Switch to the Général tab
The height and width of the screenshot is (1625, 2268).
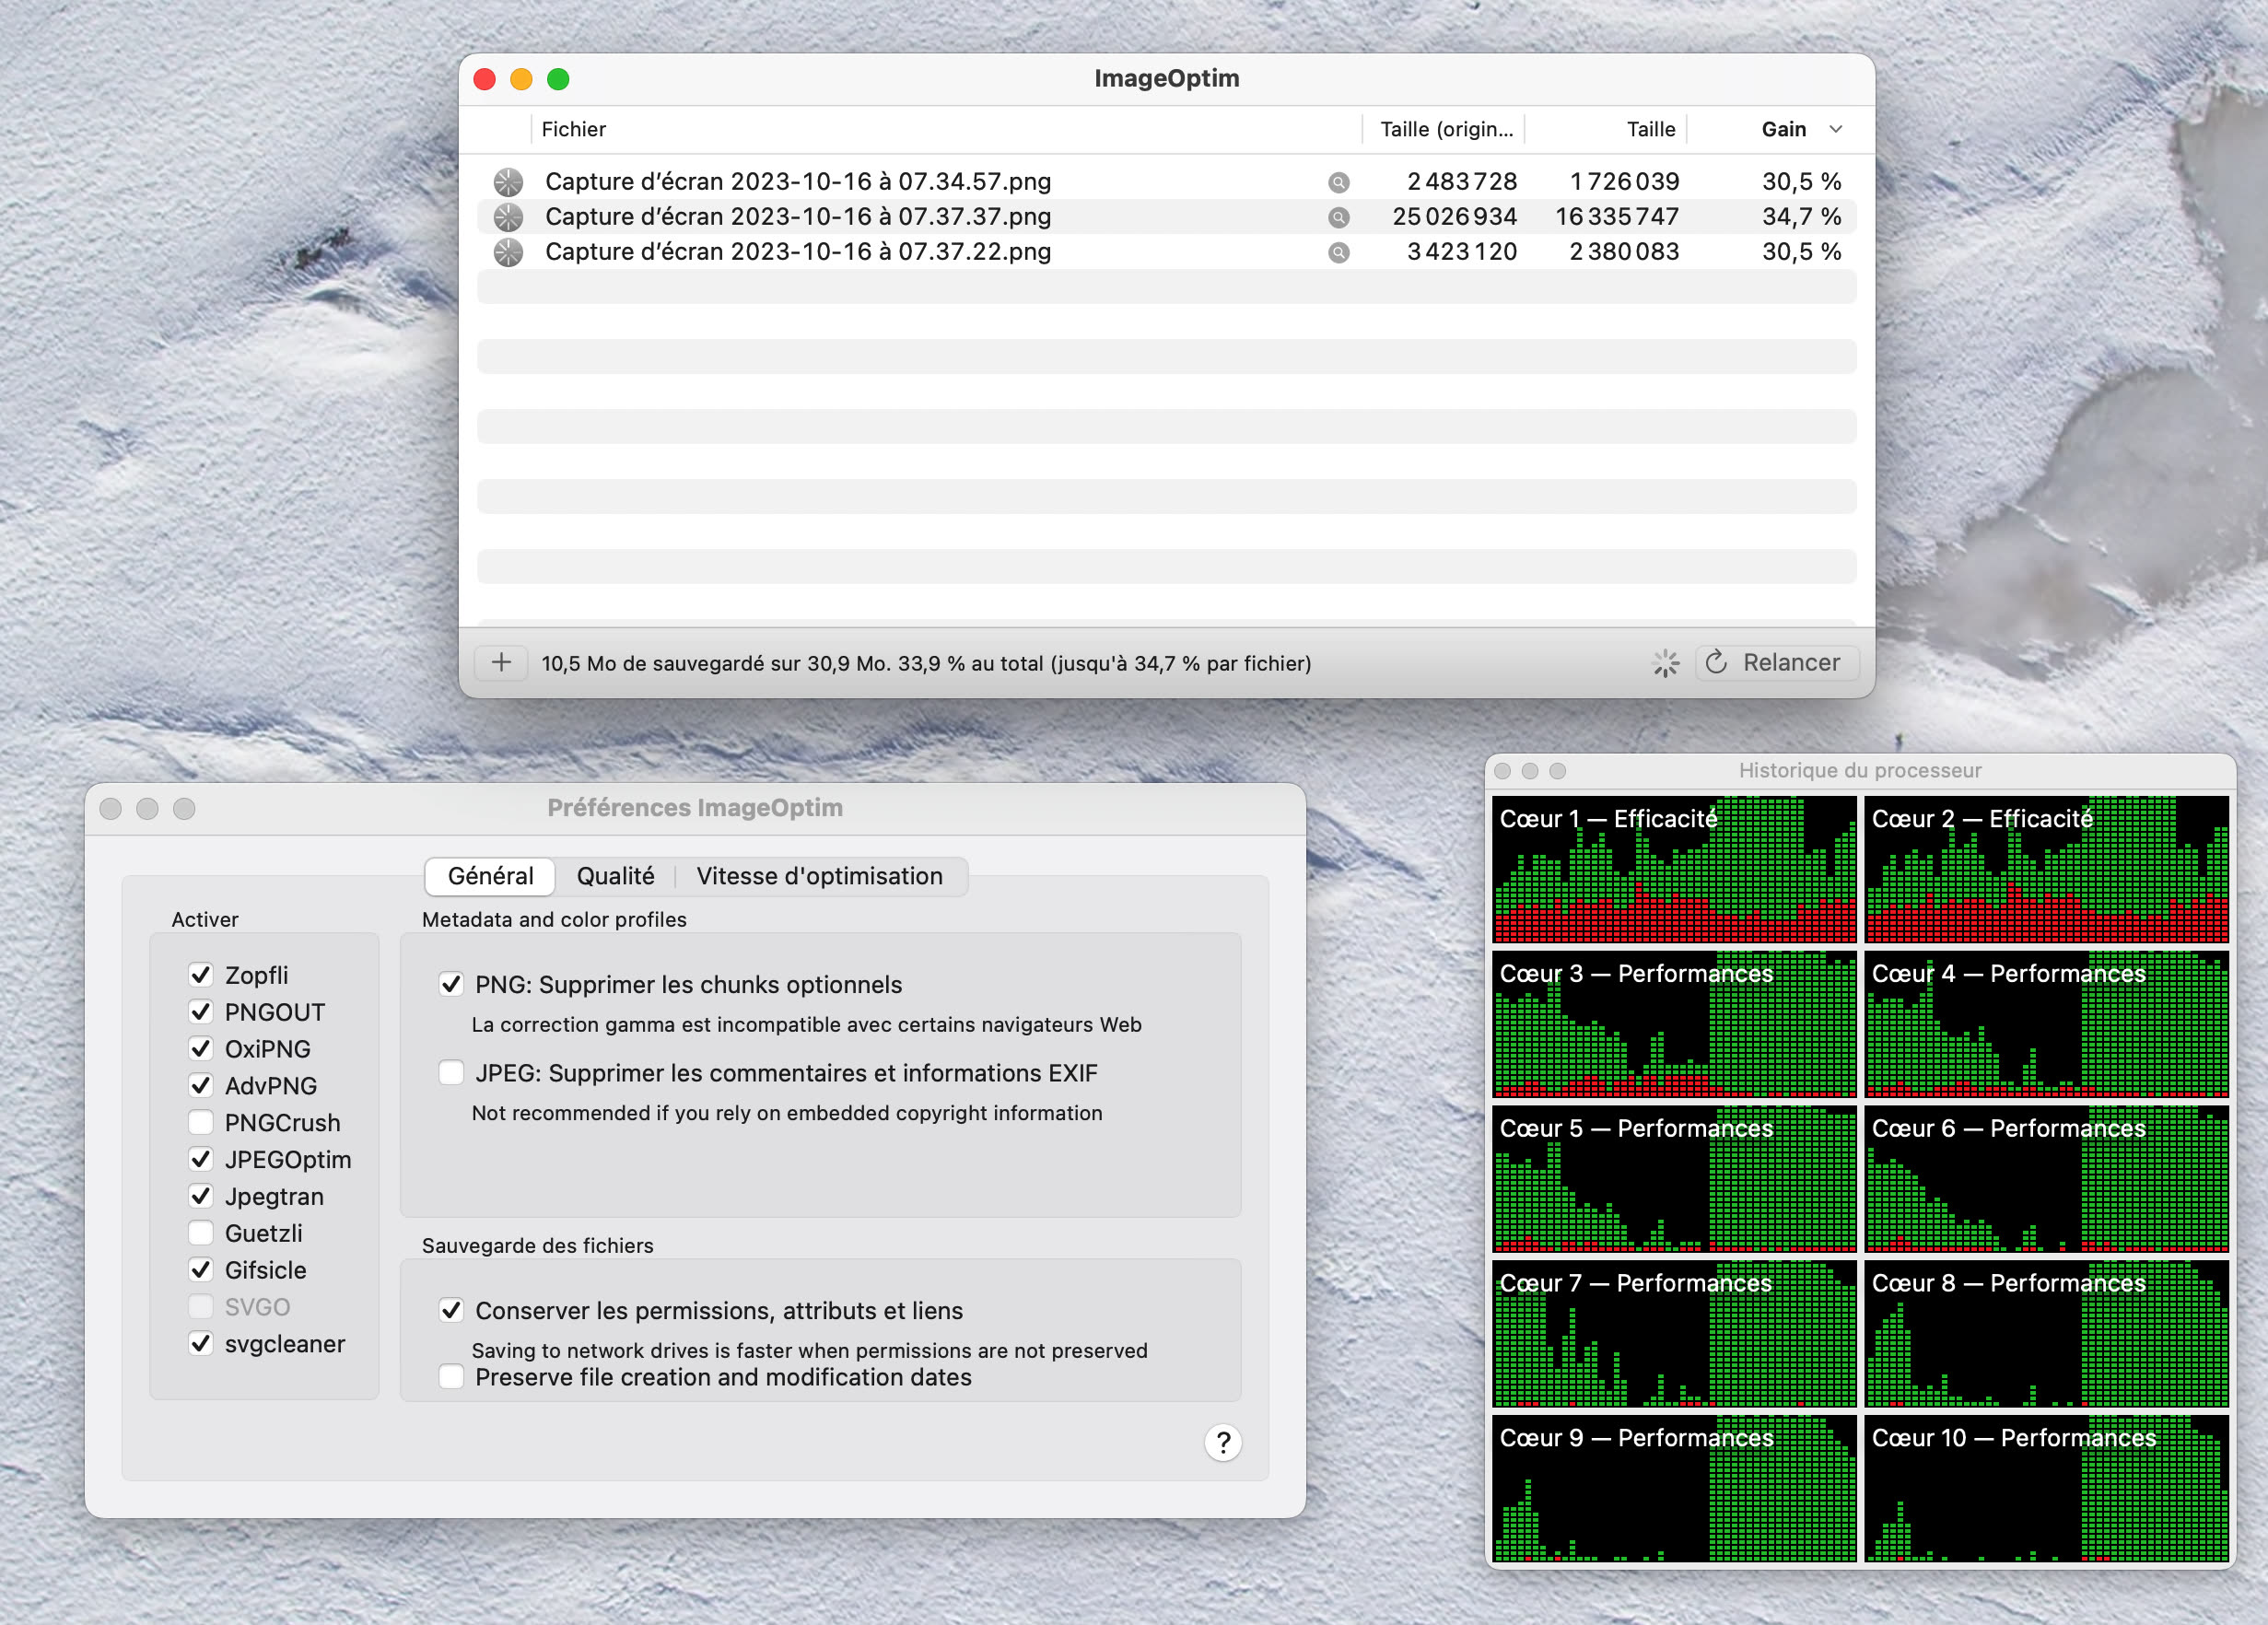(x=490, y=876)
